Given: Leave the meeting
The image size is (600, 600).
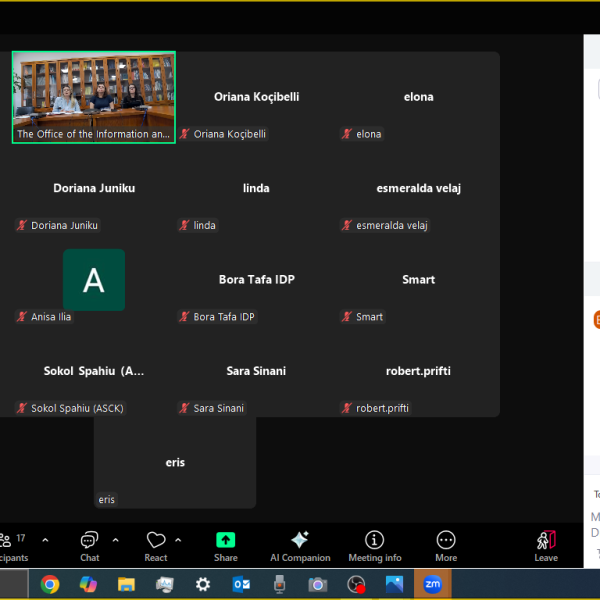Looking at the screenshot, I should click(546, 542).
